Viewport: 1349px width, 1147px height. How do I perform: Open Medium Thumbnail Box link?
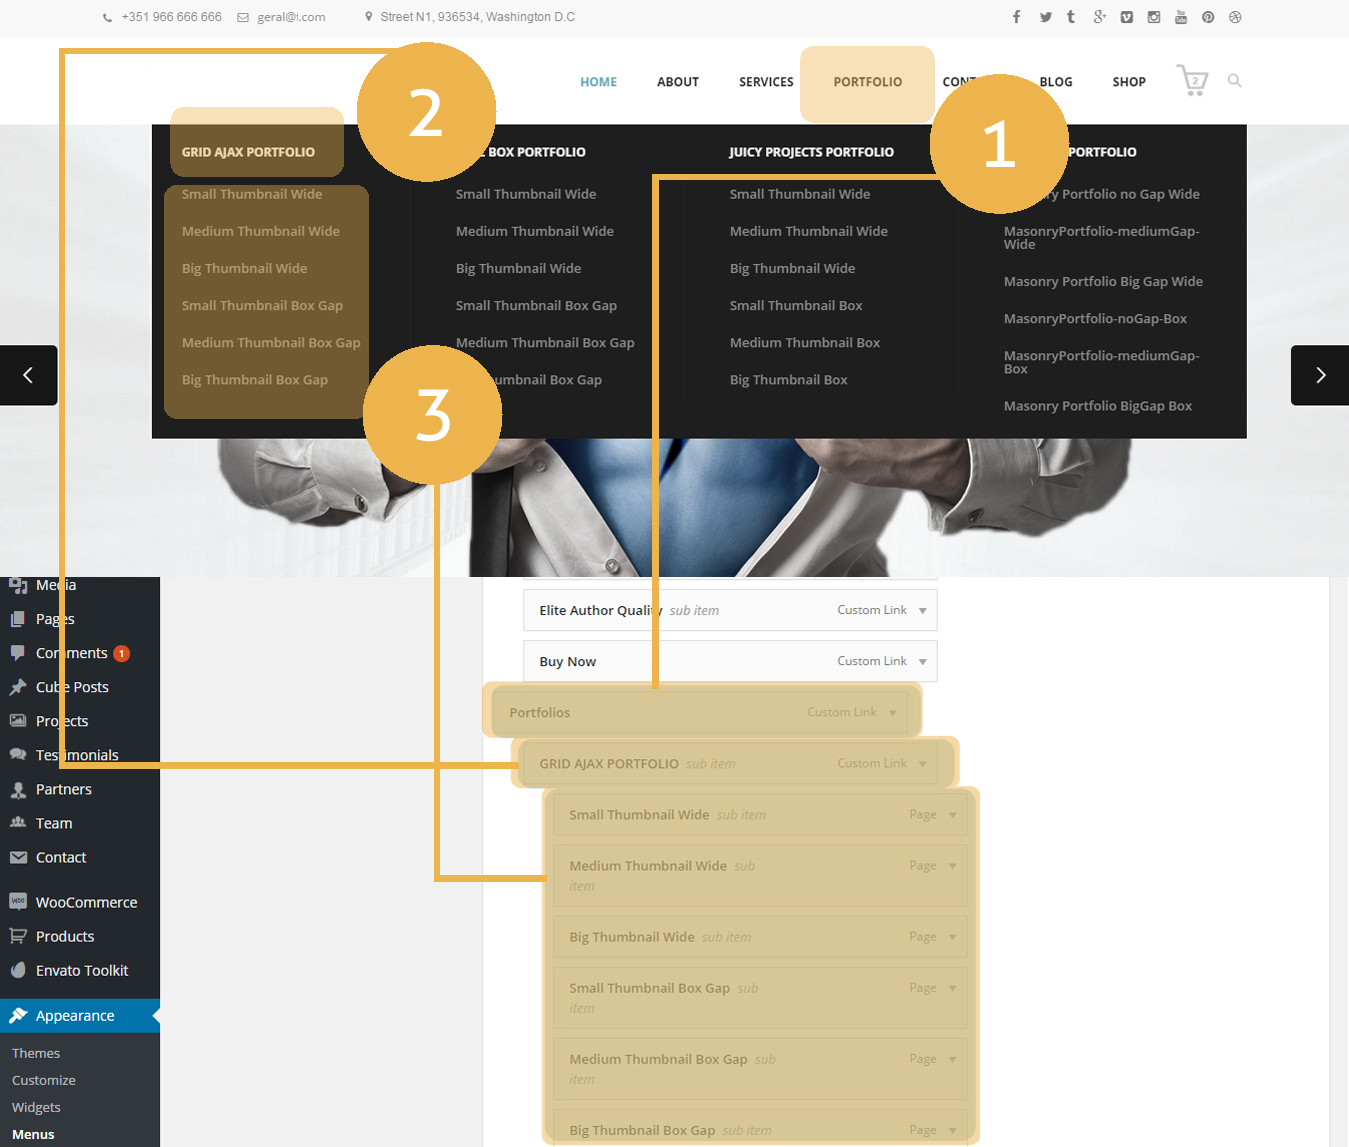(804, 343)
